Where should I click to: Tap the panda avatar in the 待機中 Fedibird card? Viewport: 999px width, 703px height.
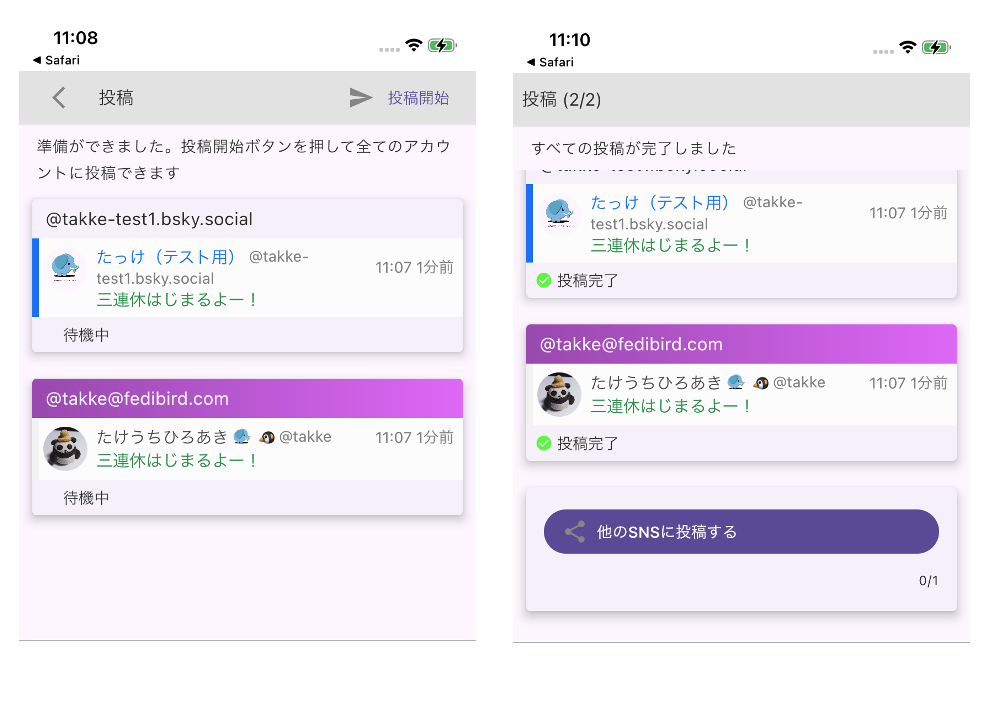click(66, 448)
